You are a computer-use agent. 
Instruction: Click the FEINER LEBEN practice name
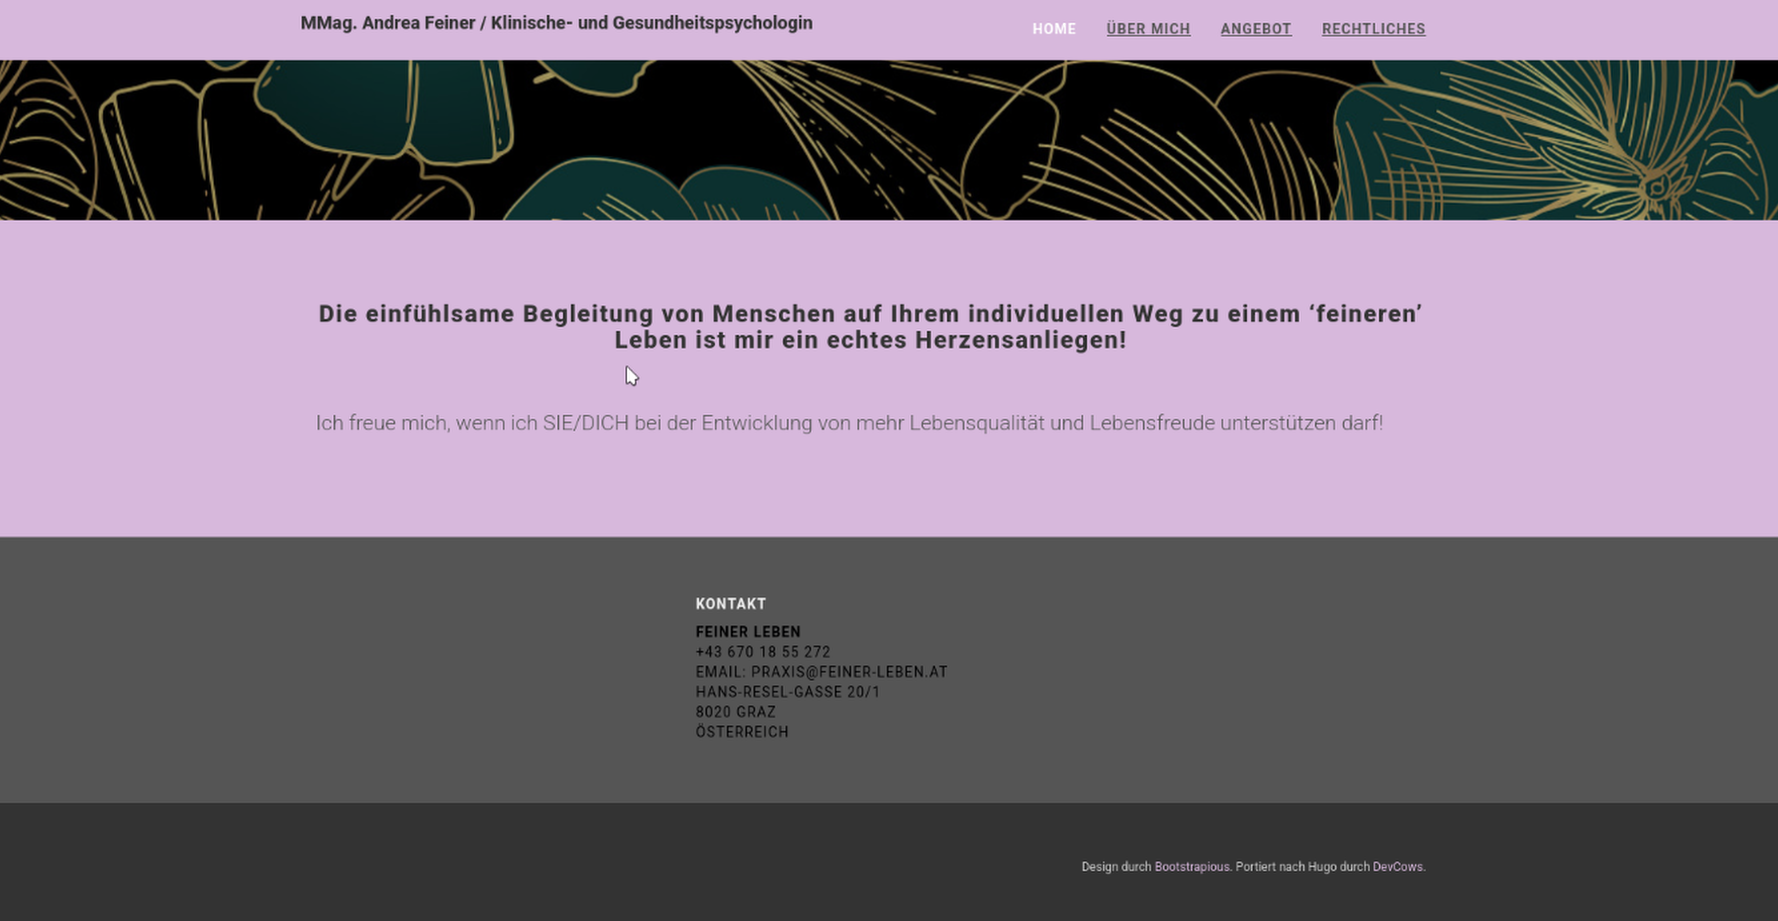pyautogui.click(x=748, y=632)
